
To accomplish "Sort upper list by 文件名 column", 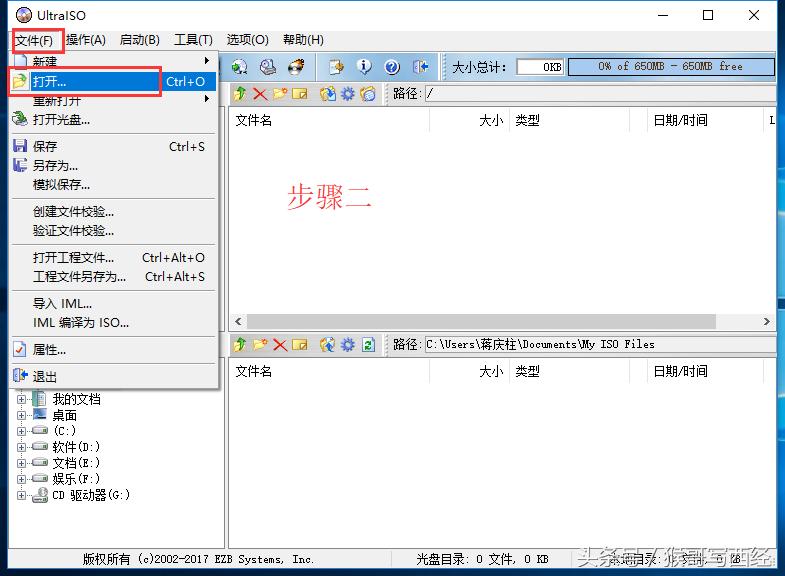I will [x=329, y=120].
